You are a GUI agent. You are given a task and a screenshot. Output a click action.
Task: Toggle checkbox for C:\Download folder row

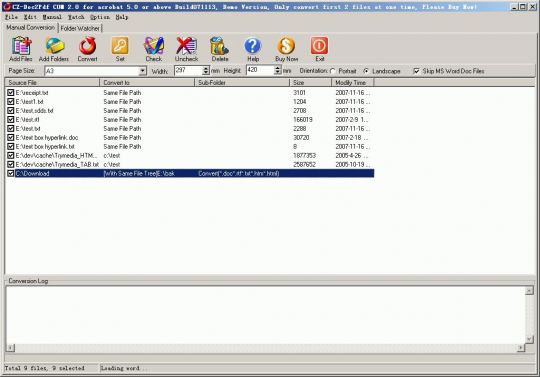(10, 173)
